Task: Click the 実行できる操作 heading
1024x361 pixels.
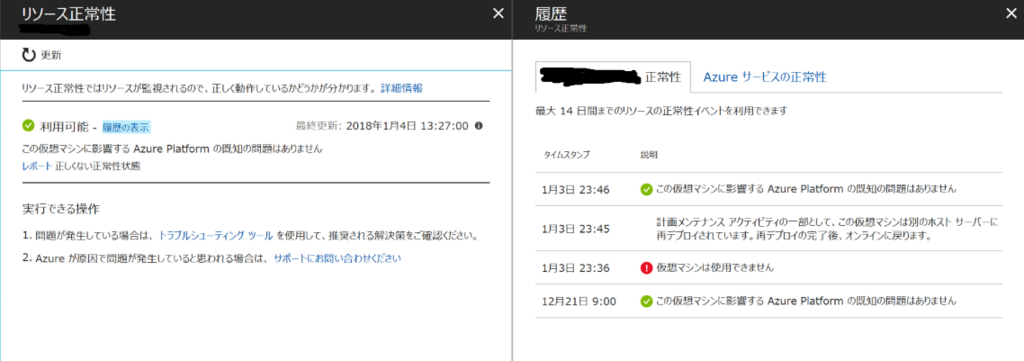Action: [x=61, y=209]
